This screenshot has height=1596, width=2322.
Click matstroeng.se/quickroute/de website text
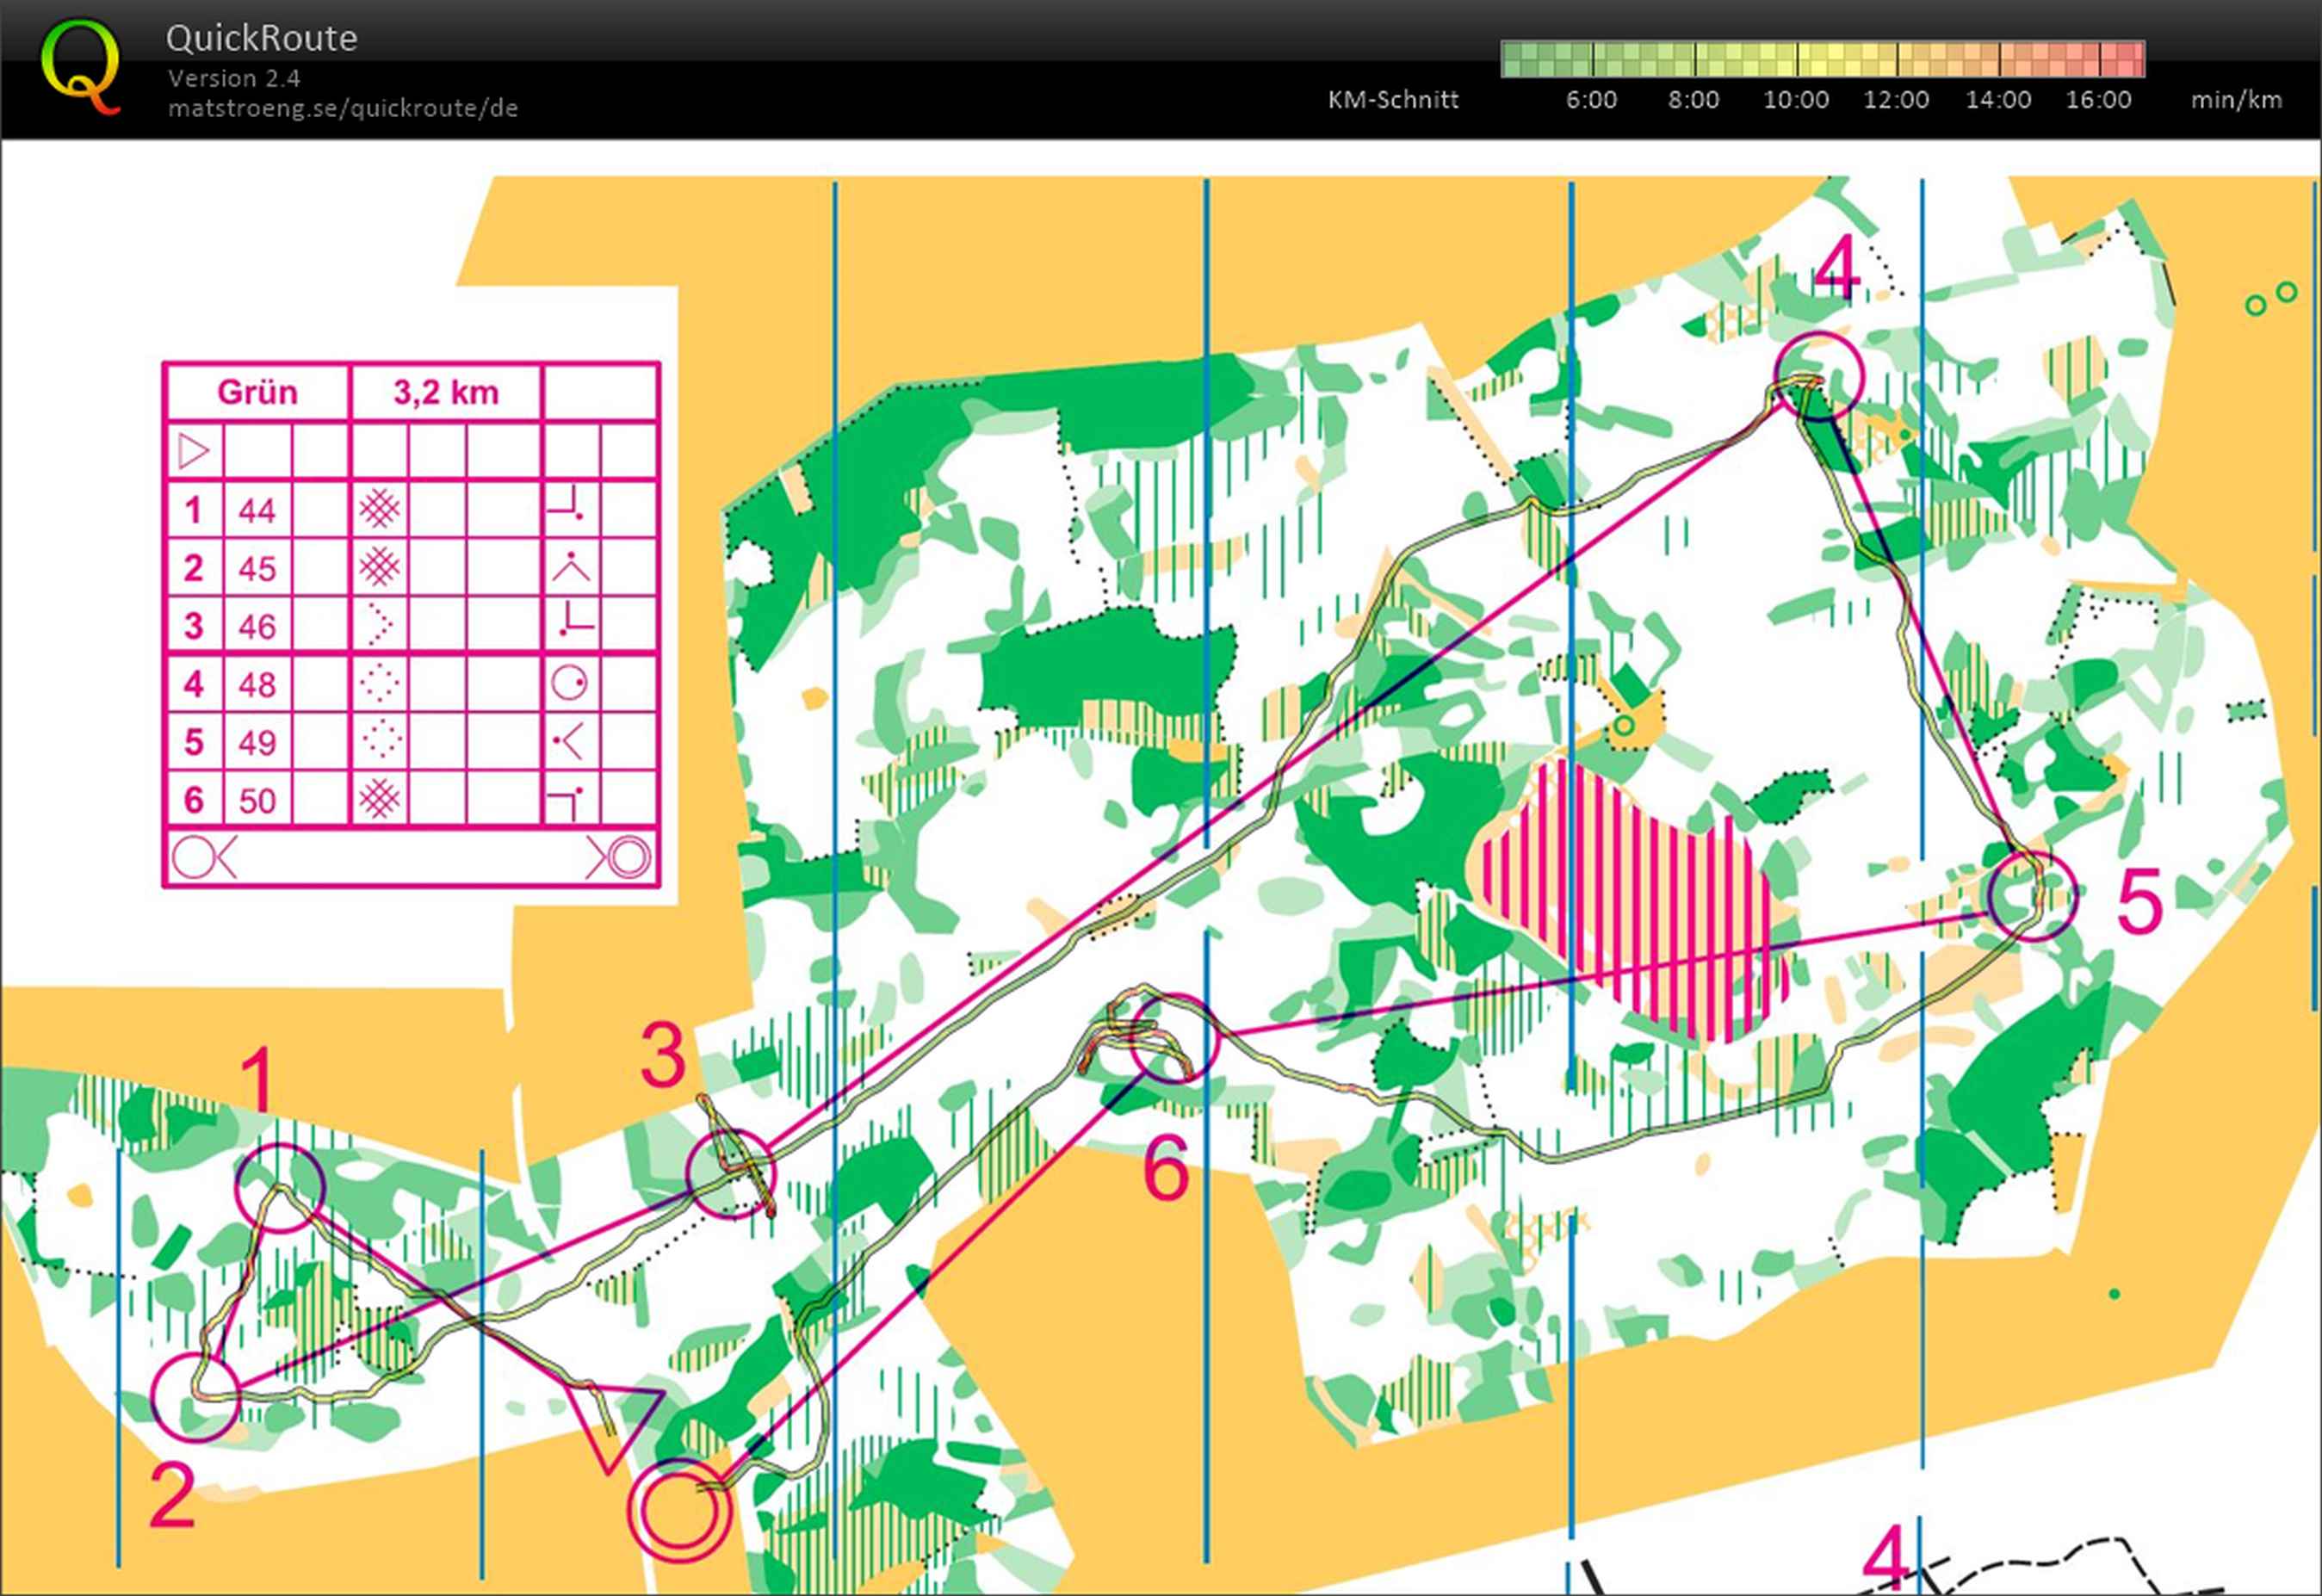(343, 108)
